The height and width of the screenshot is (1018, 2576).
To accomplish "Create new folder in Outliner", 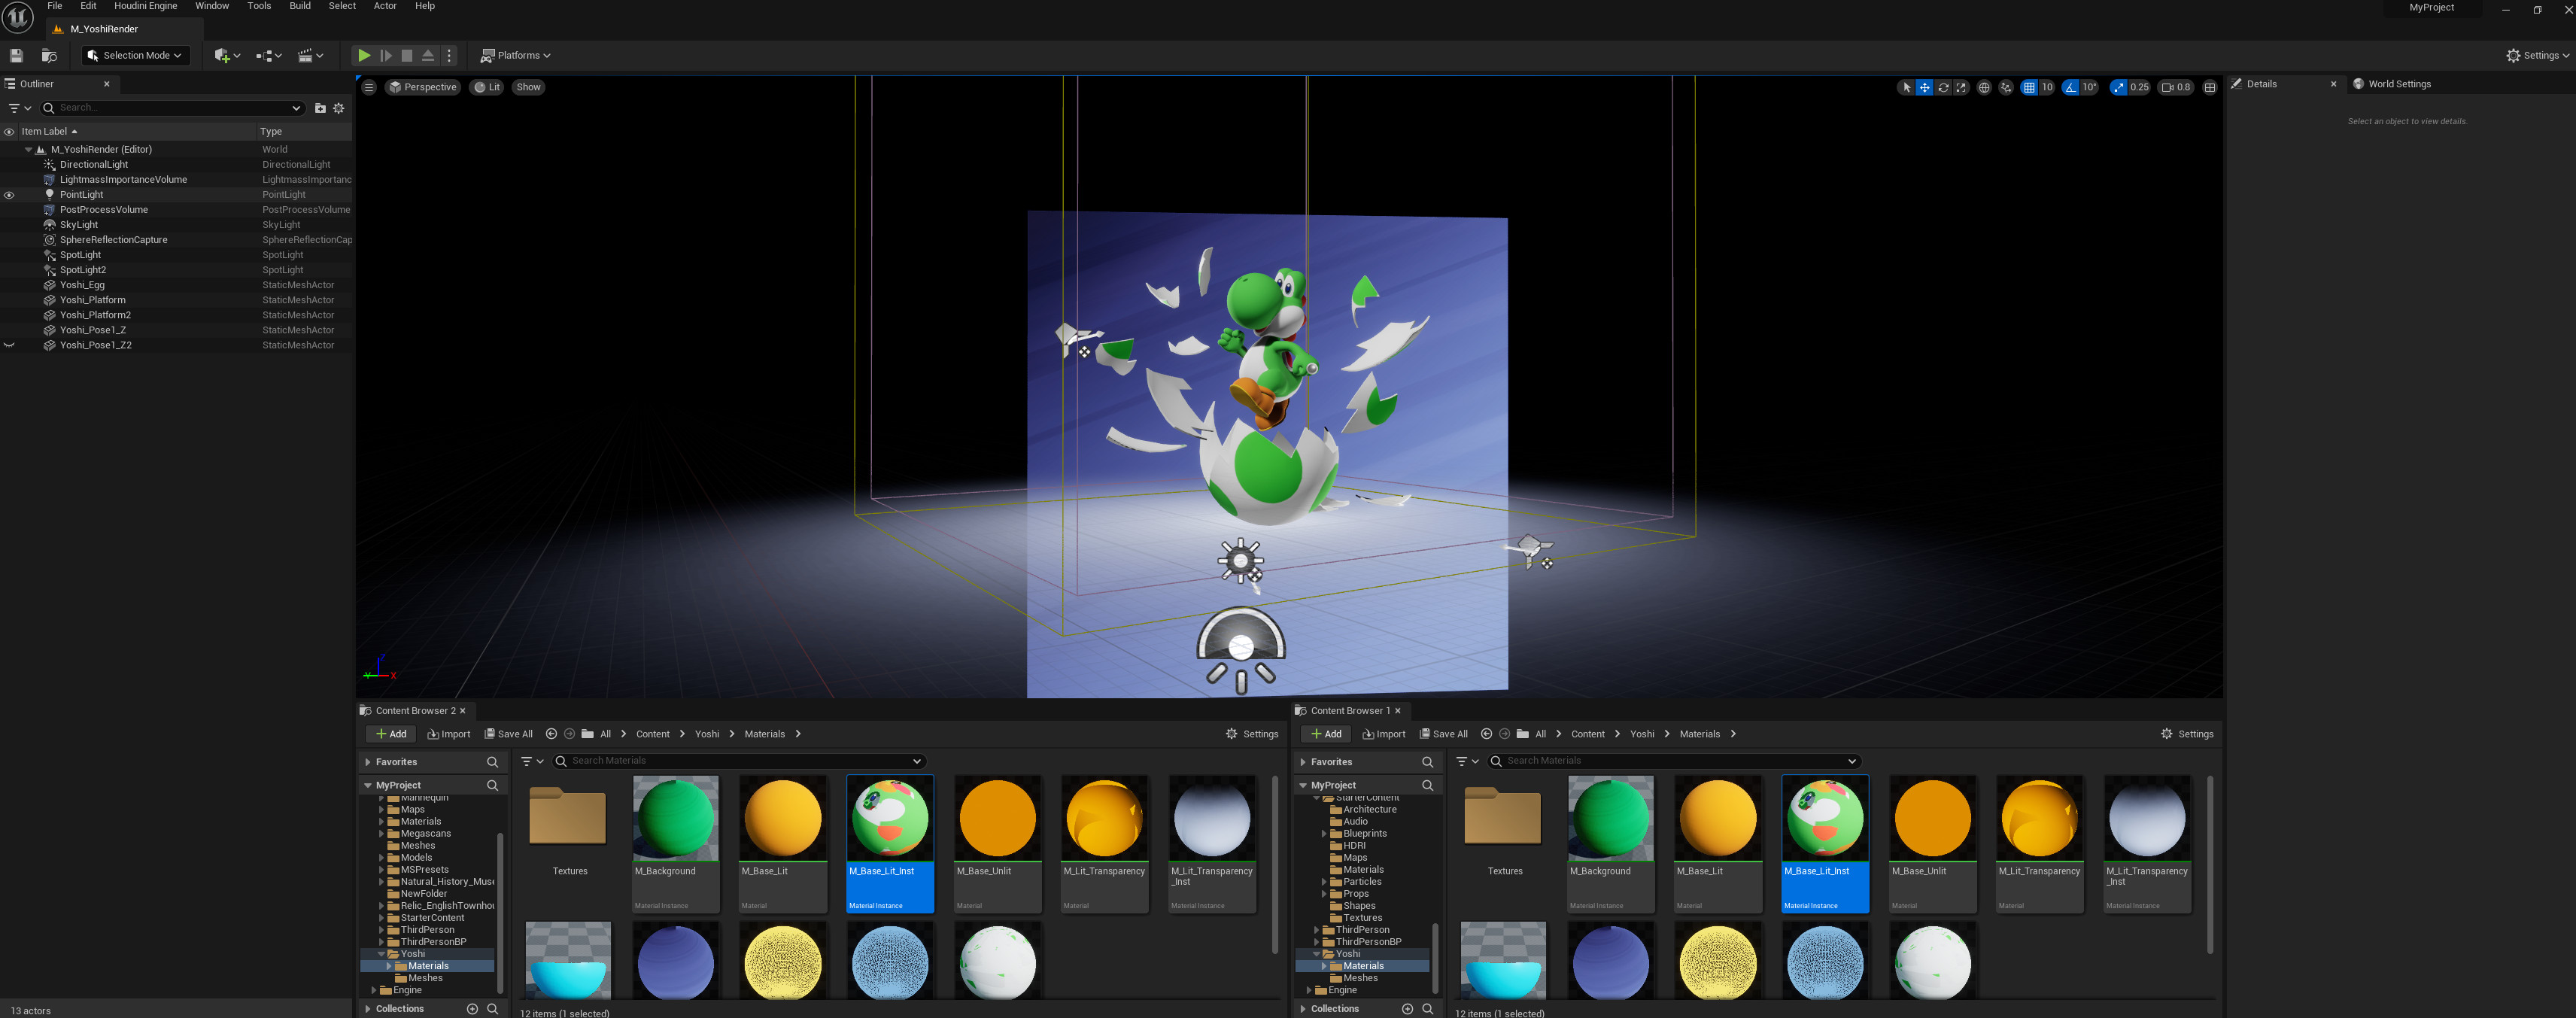I will tap(320, 108).
